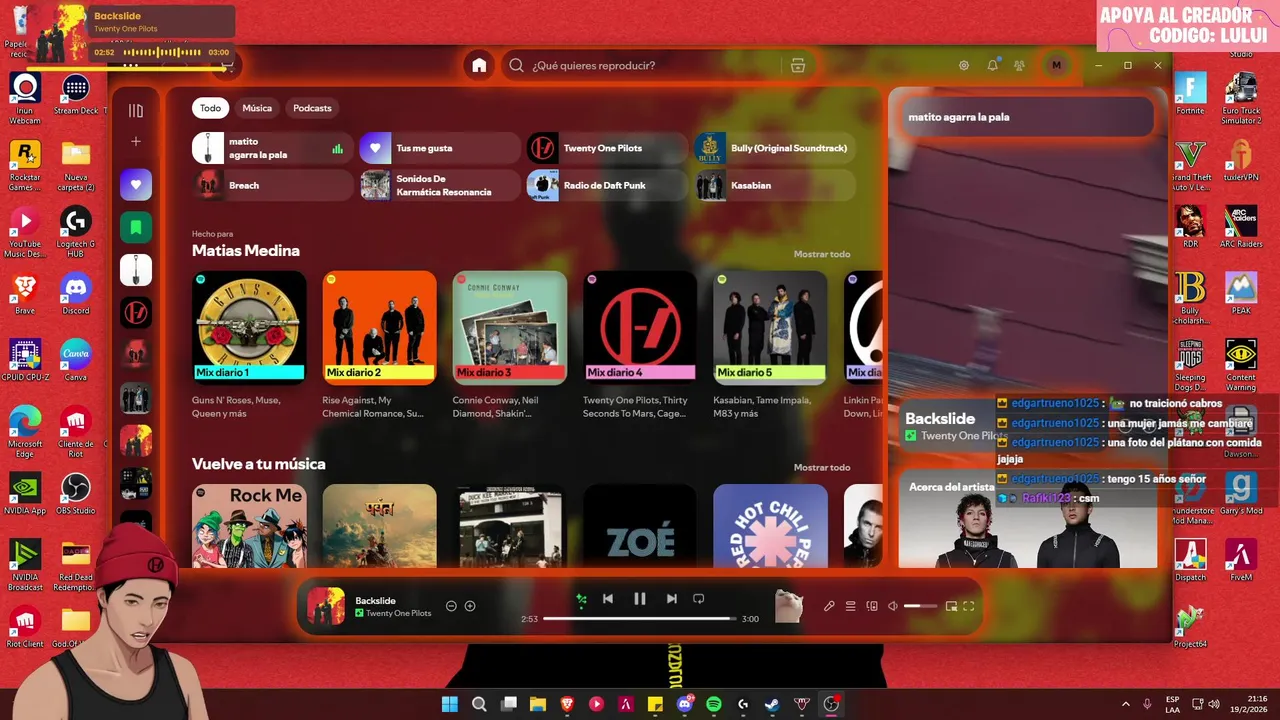
Task: Click 'Twenty One Pilots' artist in player bar
Action: tap(399, 613)
